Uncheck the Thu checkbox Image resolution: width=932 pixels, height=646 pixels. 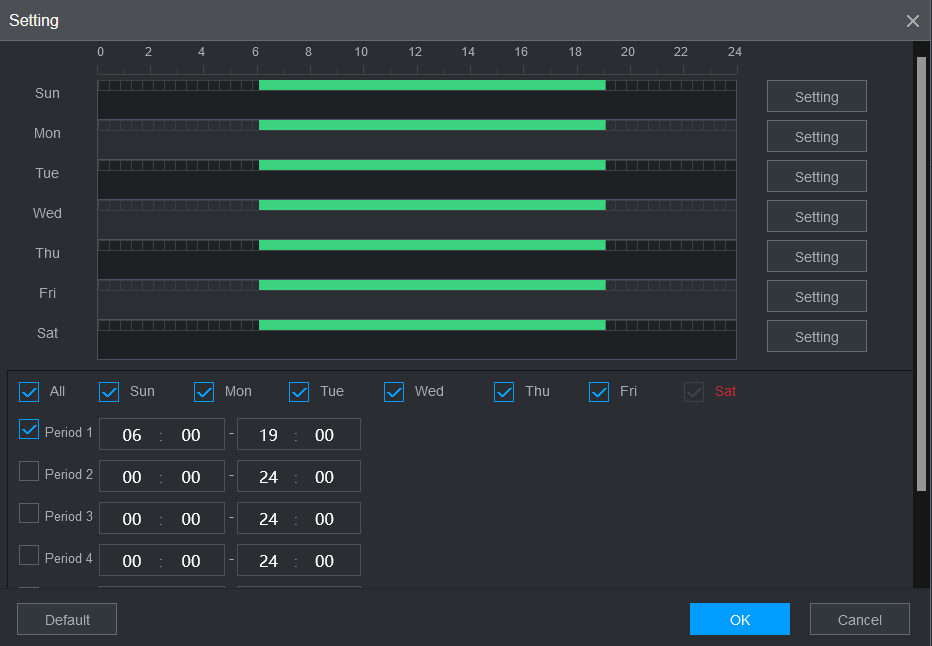coord(504,392)
